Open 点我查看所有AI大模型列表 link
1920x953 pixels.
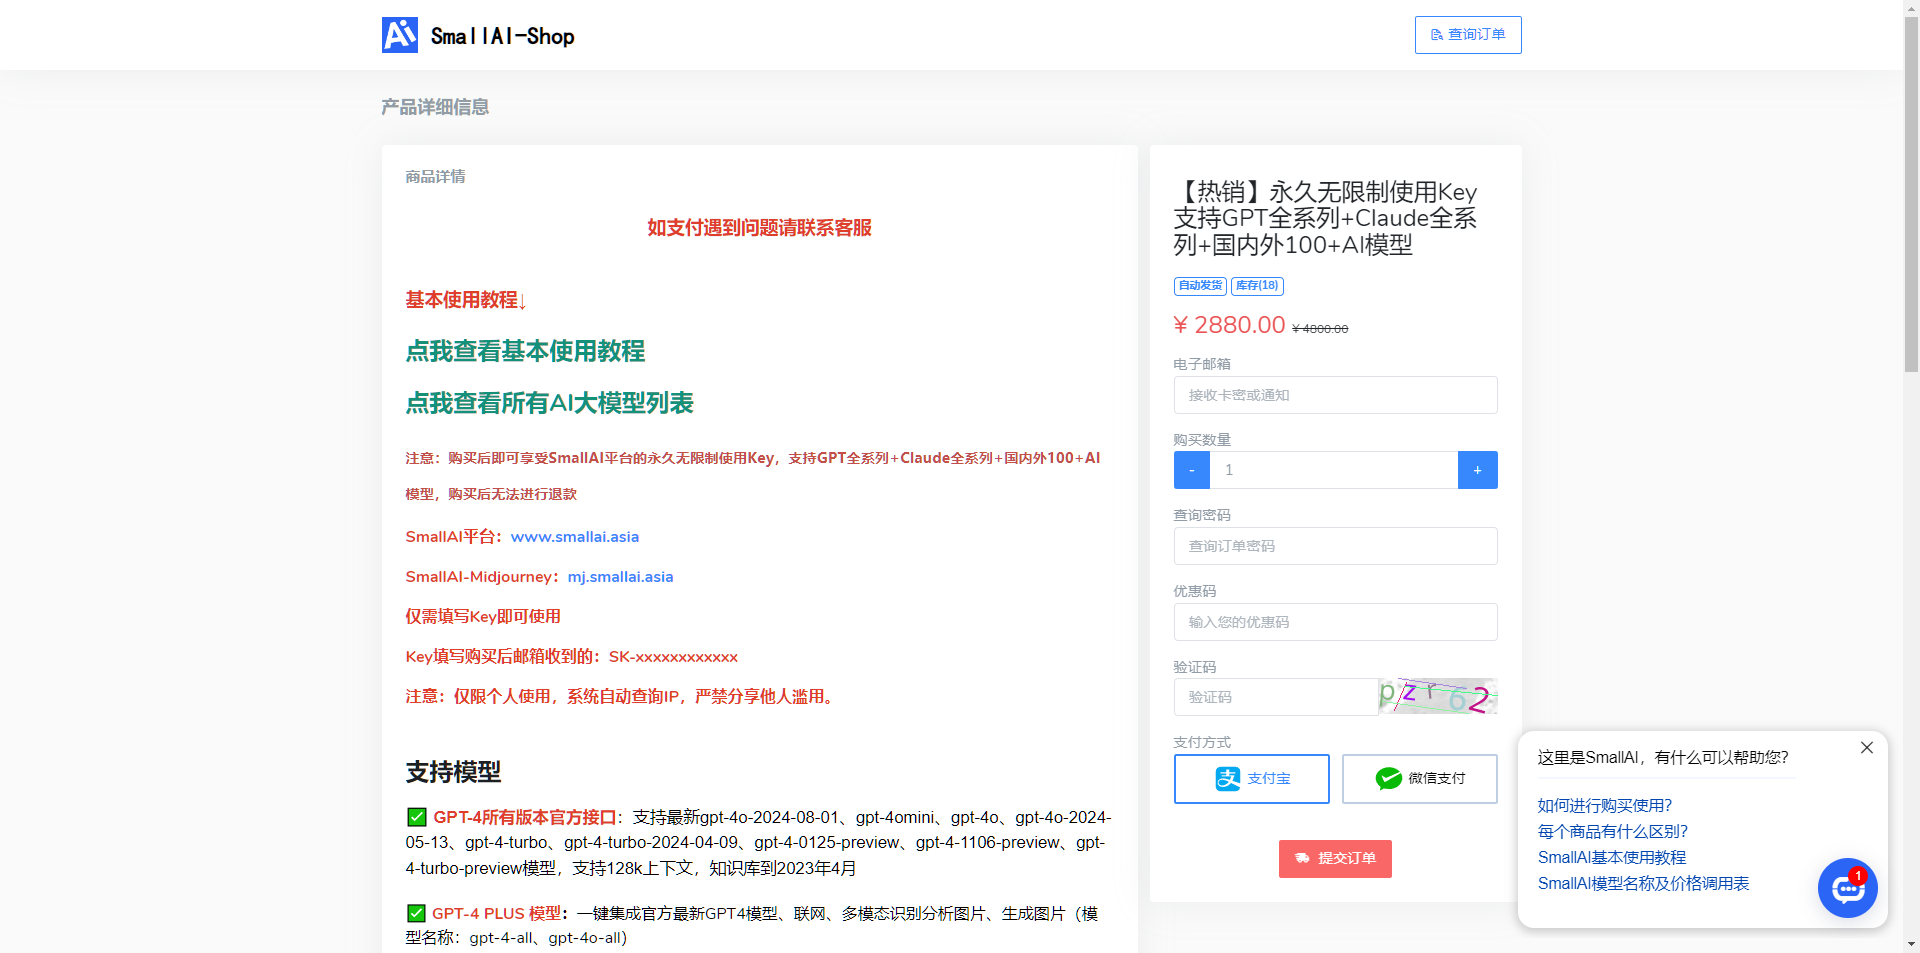click(549, 403)
